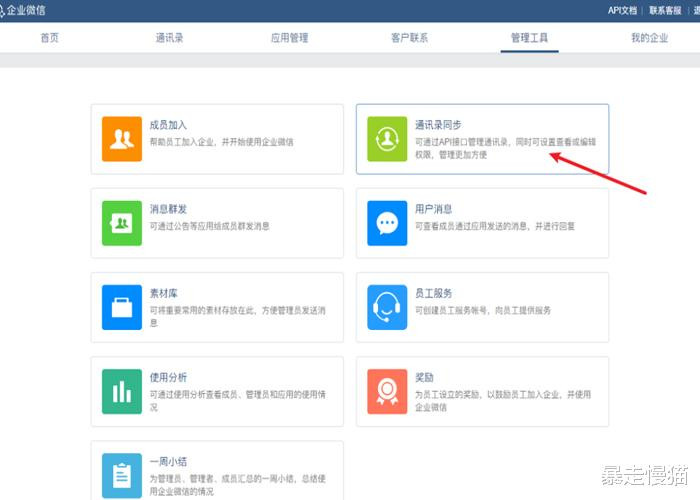Image resolution: width=700 pixels, height=500 pixels.
Task: Click 素材库 description about 常用的素材
Action: 238,317
